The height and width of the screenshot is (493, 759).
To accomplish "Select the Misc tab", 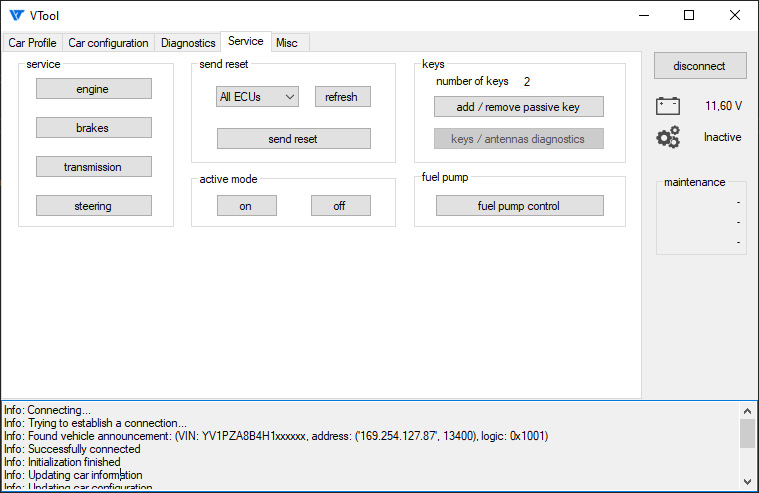I will 287,43.
